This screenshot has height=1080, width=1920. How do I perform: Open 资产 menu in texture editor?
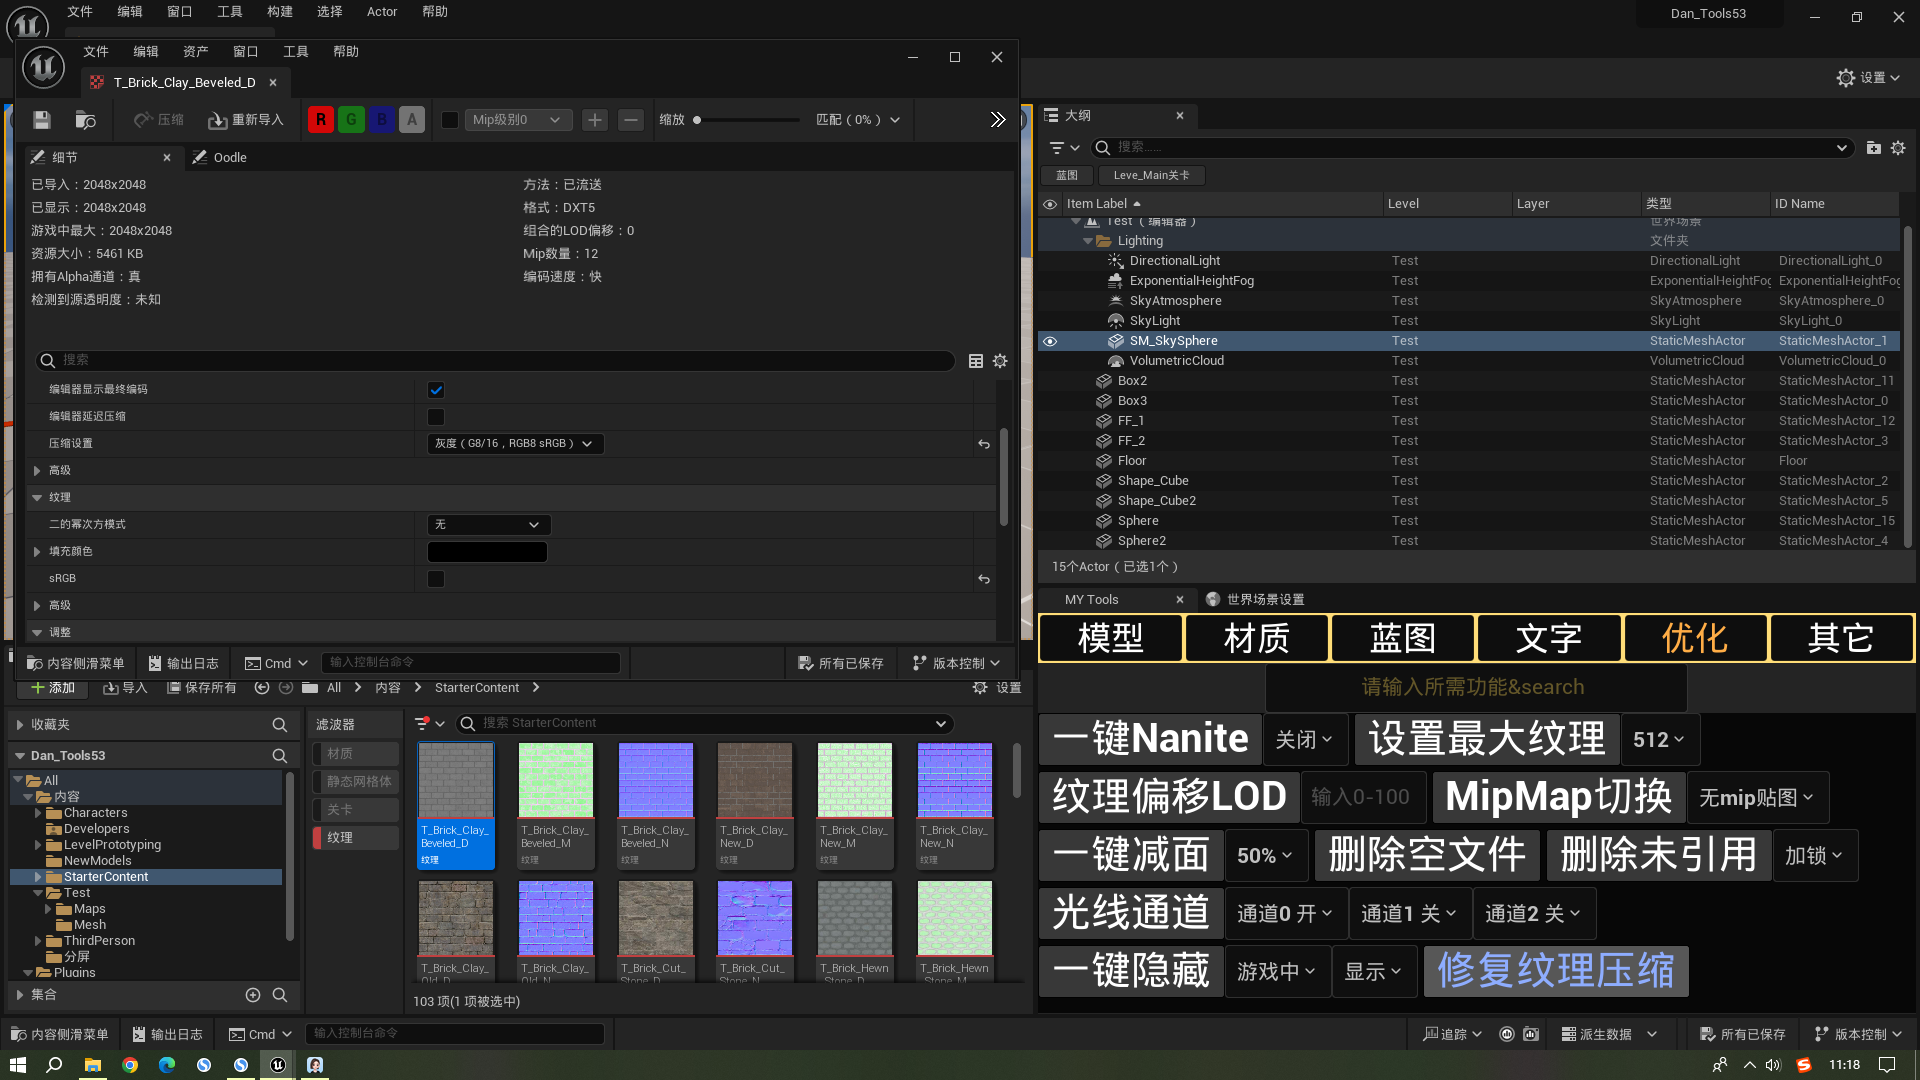196,52
